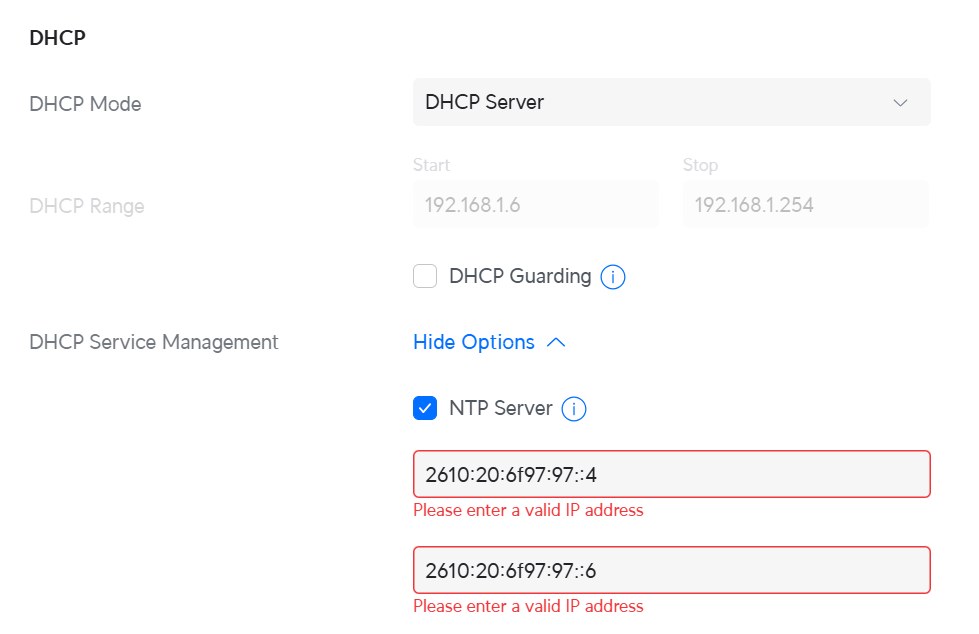The image size is (979, 634).
Task: Focus the second NTP address field ending ::6
Action: click(x=670, y=570)
